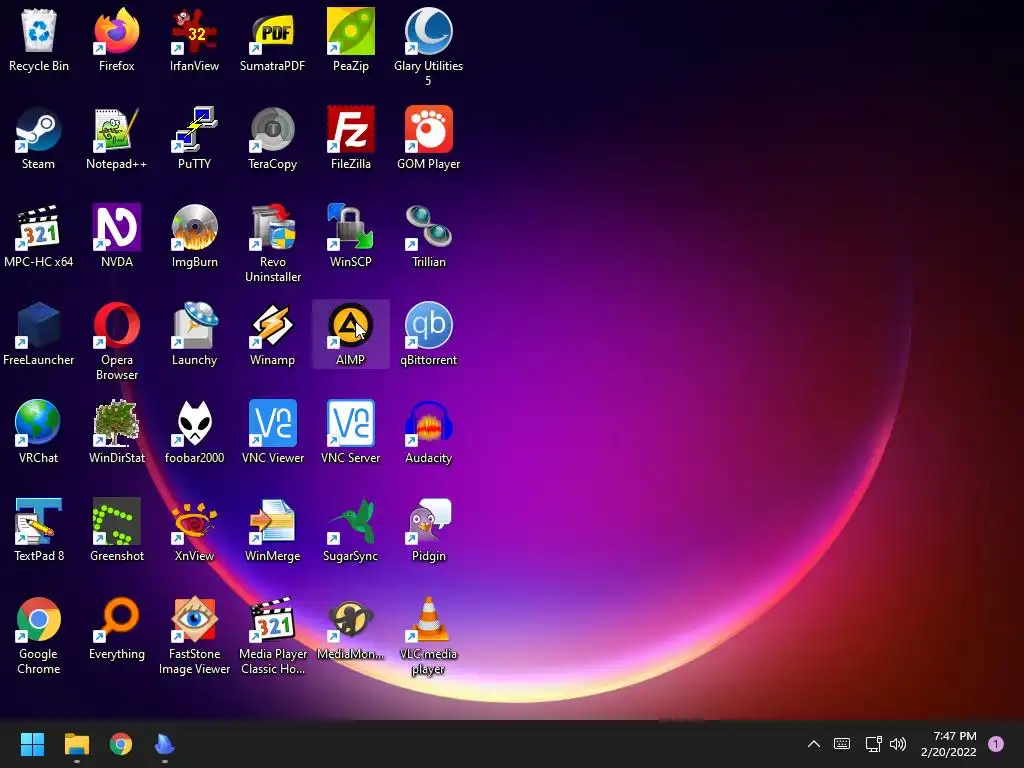
Task: Select the SugarSync hummingbird icon
Action: [x=351, y=521]
